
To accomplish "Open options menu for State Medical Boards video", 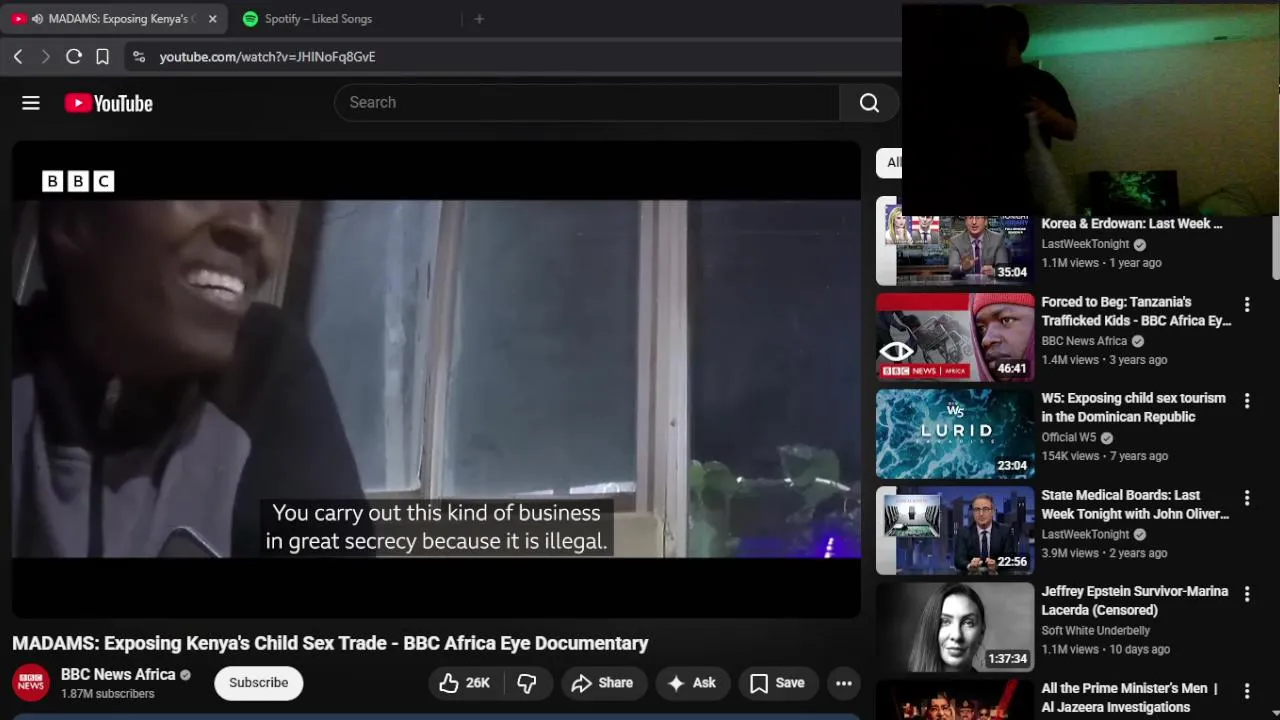I will [1247, 498].
